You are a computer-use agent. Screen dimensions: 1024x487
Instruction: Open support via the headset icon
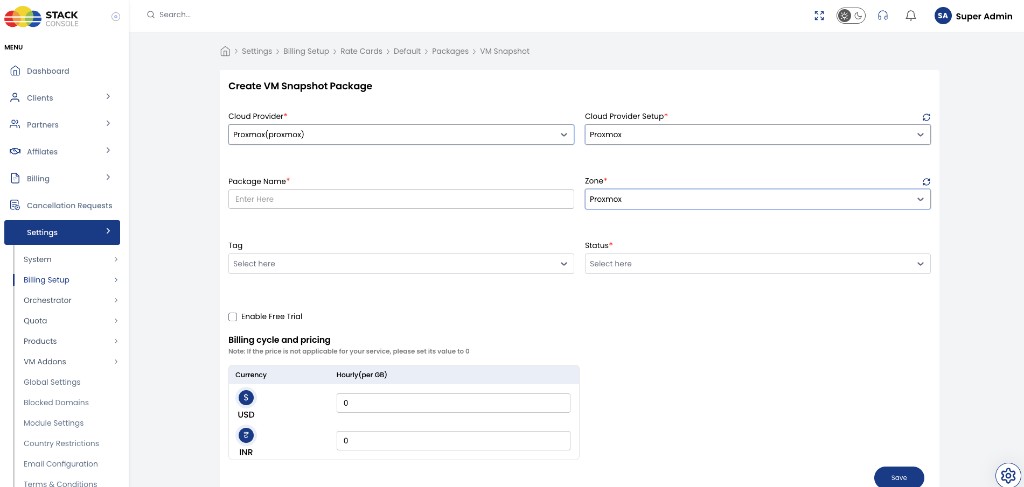click(883, 16)
